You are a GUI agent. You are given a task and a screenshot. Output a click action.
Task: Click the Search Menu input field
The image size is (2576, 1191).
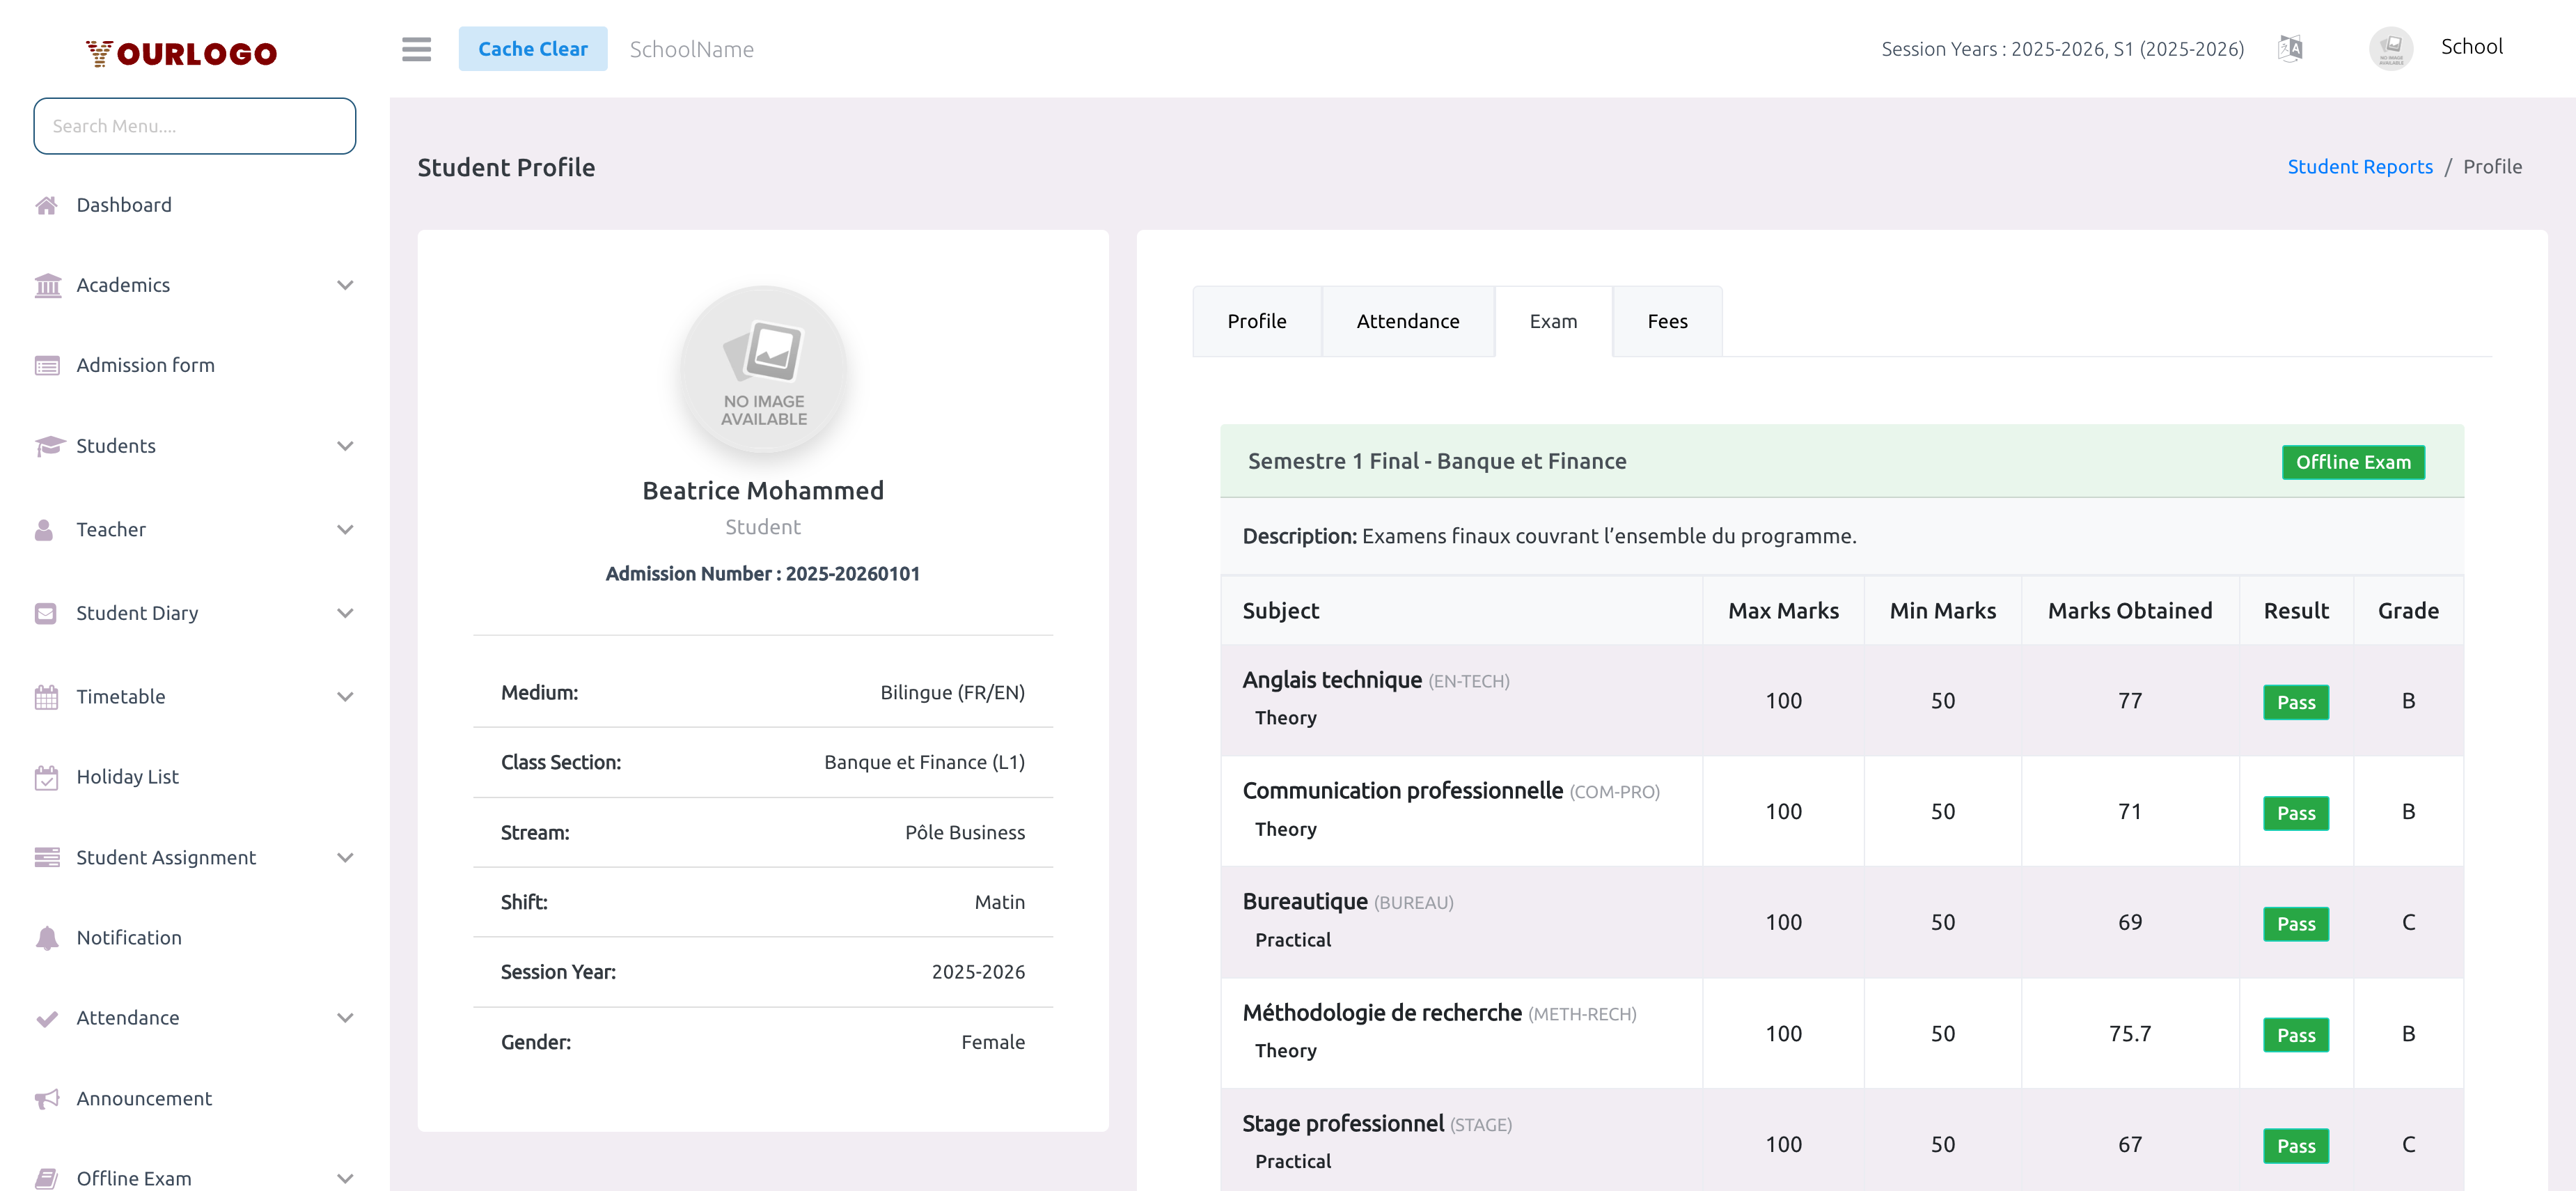pos(194,126)
